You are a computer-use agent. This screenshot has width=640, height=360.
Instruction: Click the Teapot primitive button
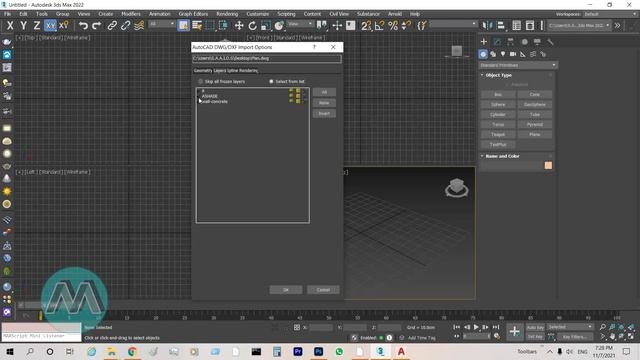coord(498,134)
